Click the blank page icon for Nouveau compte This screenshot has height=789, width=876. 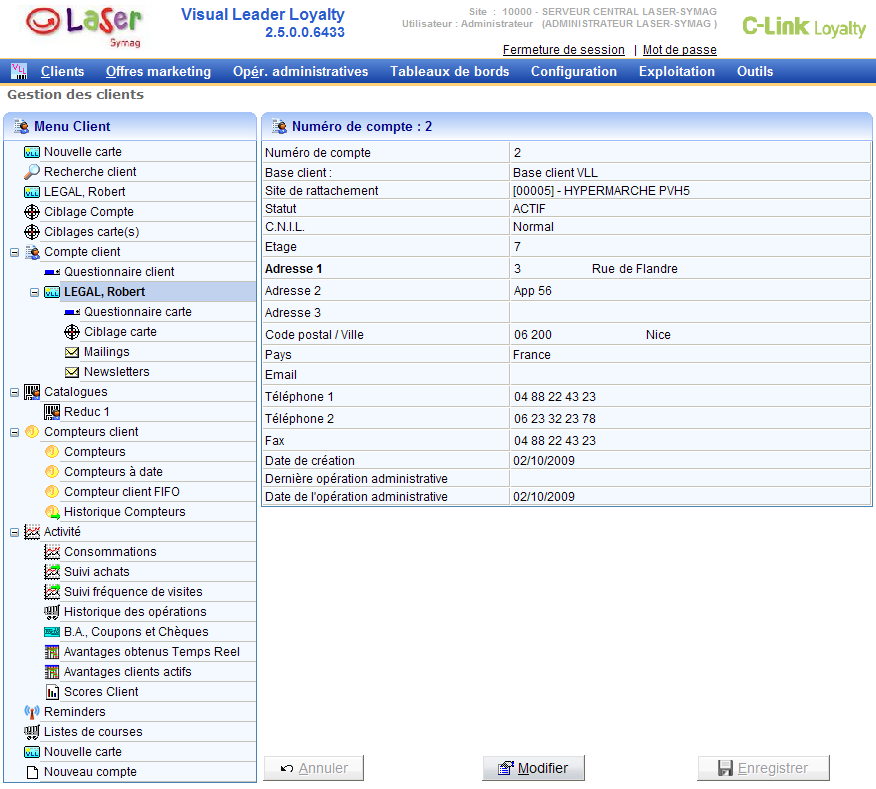32,772
